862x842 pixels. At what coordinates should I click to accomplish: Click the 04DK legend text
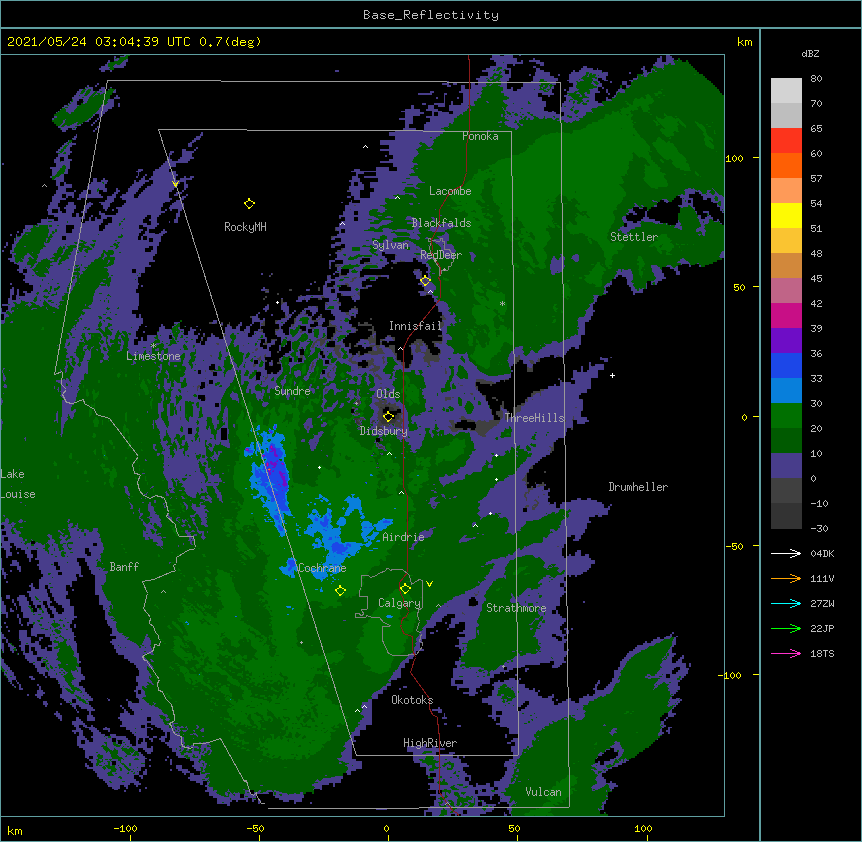point(822,553)
